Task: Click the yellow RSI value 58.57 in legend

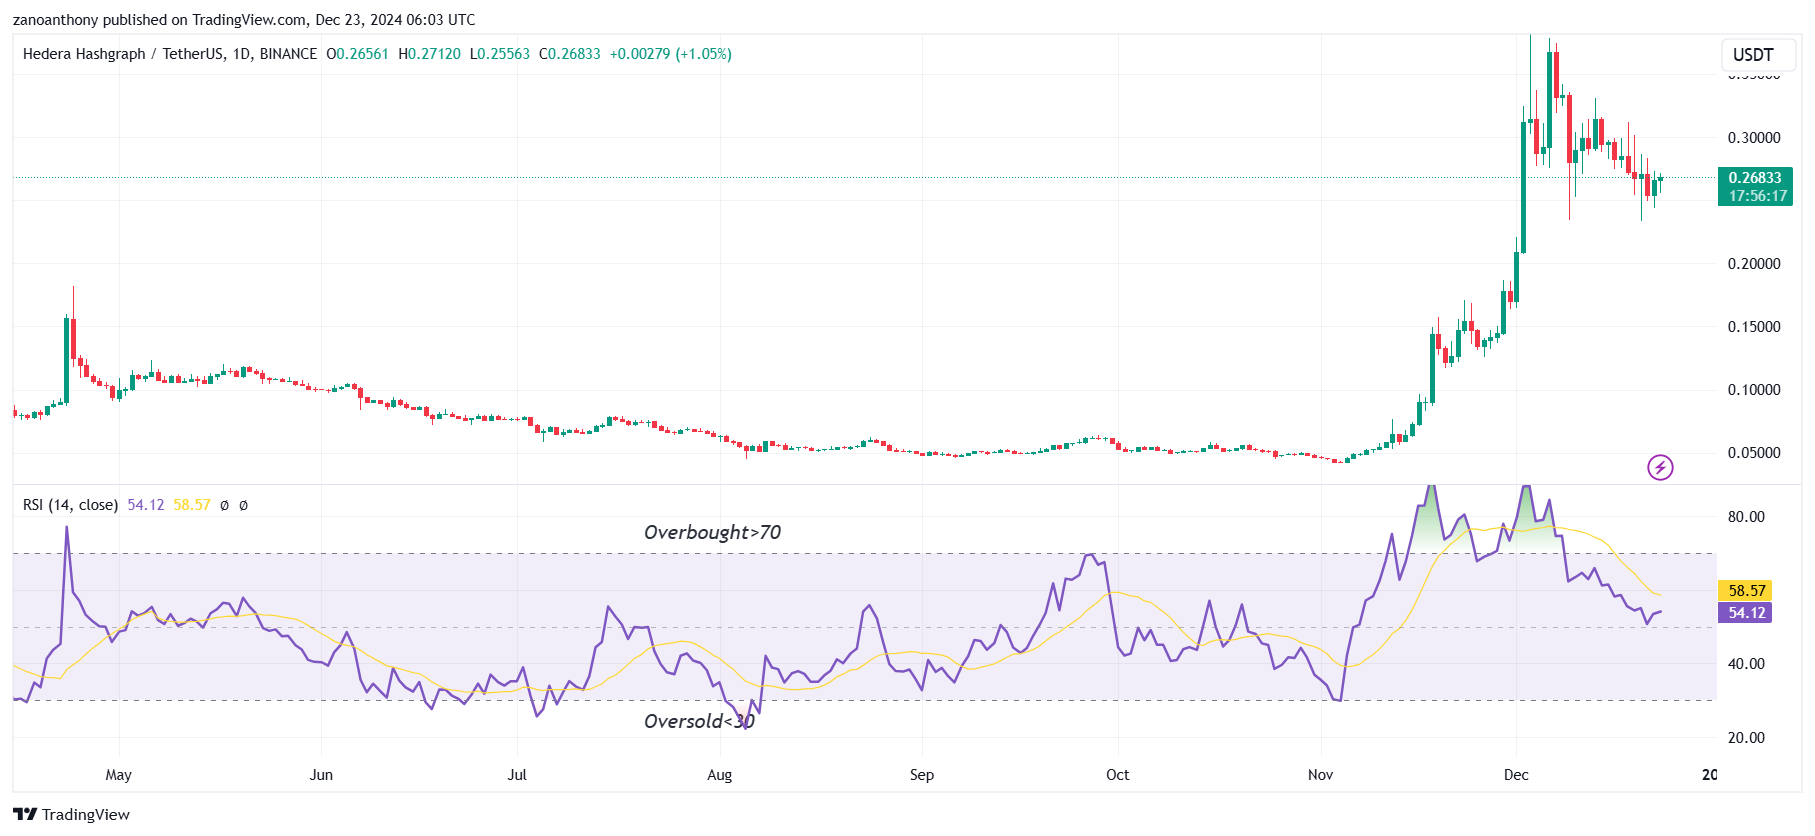Action: (x=192, y=505)
